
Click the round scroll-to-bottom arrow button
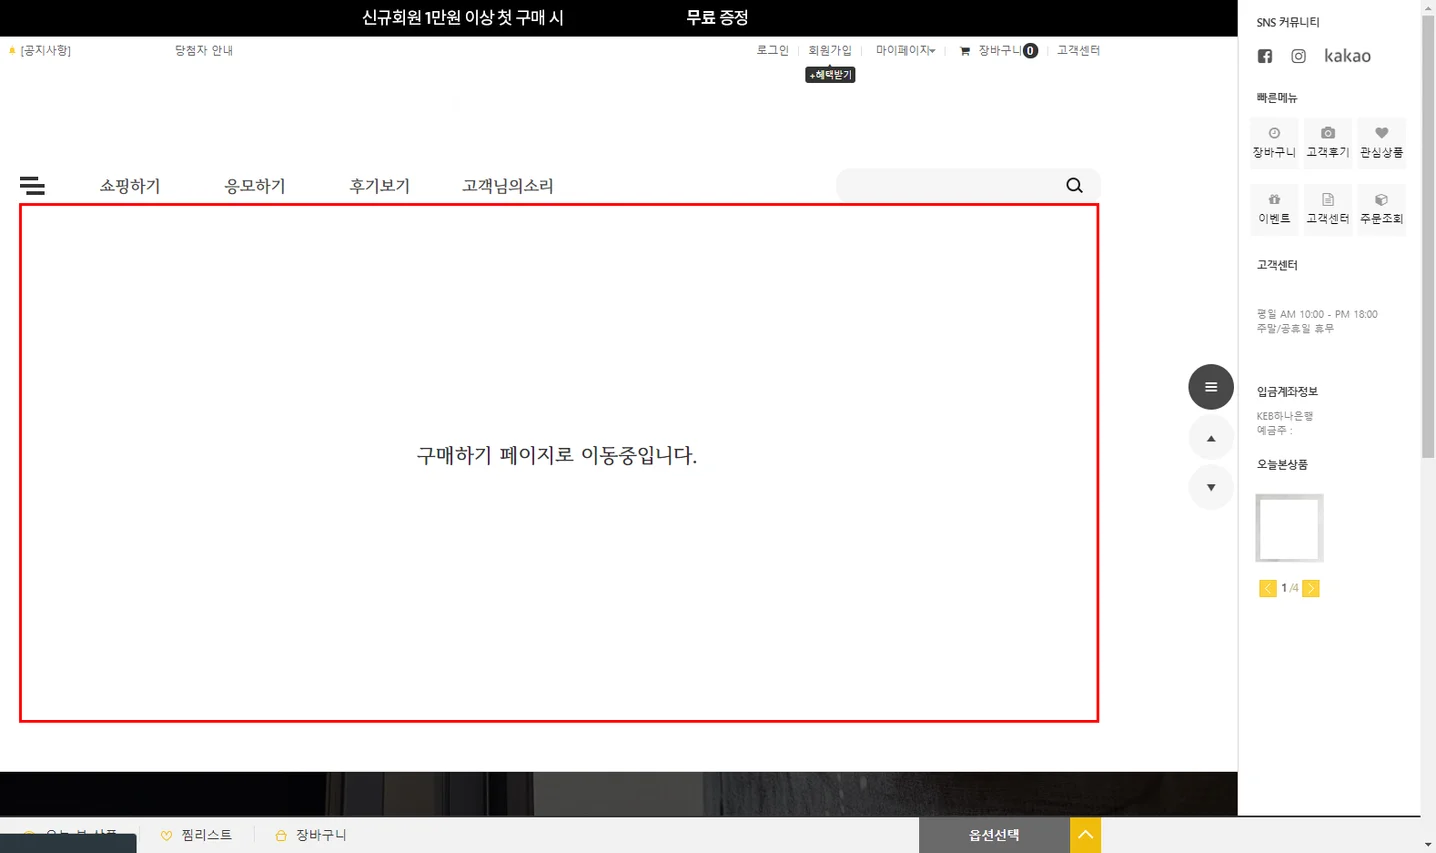[1211, 487]
